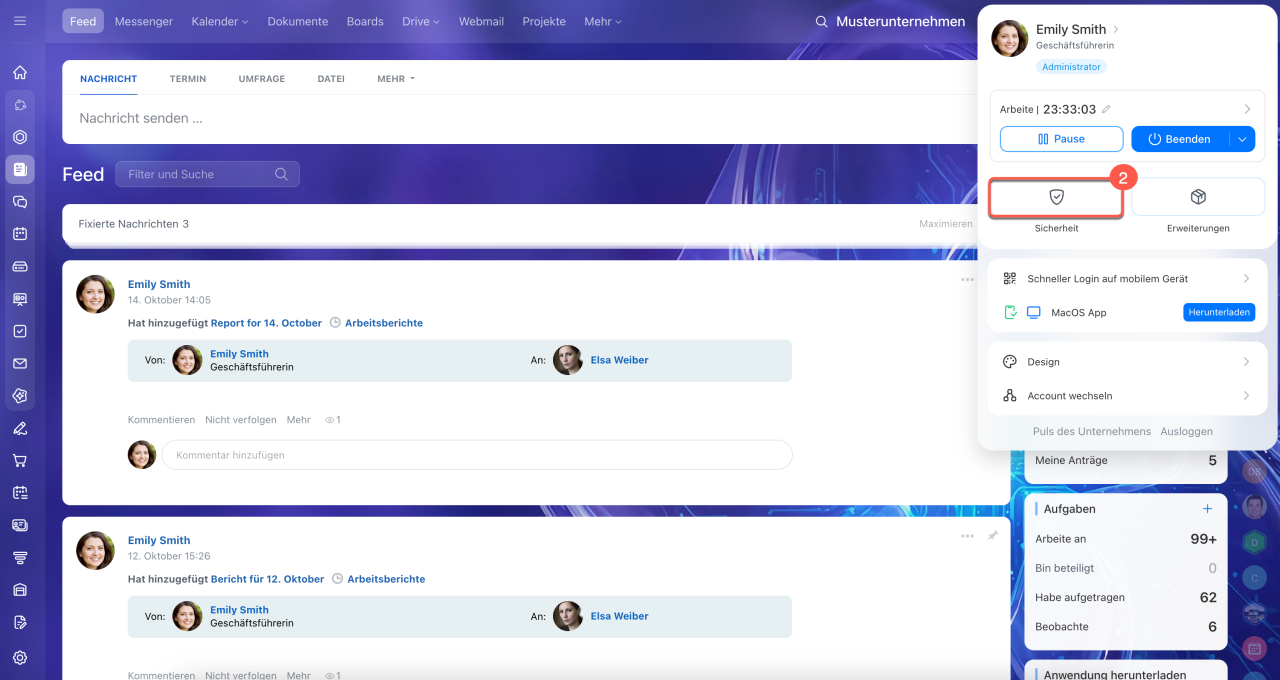Click the search magnifier beside Musterunternehmen
1280x680 pixels.
coord(821,21)
